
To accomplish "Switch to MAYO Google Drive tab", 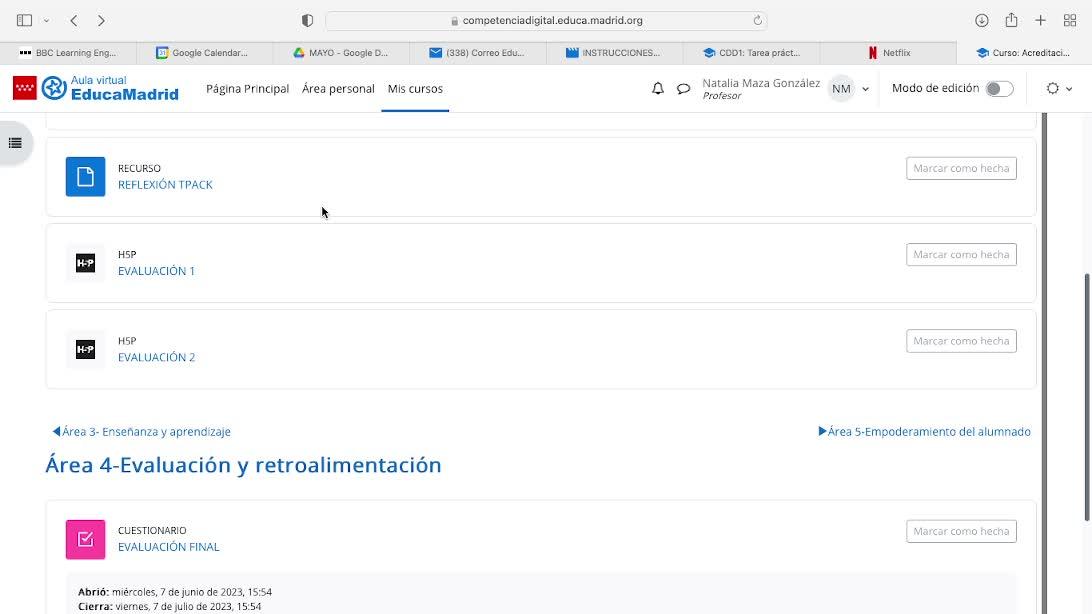I will tap(341, 53).
